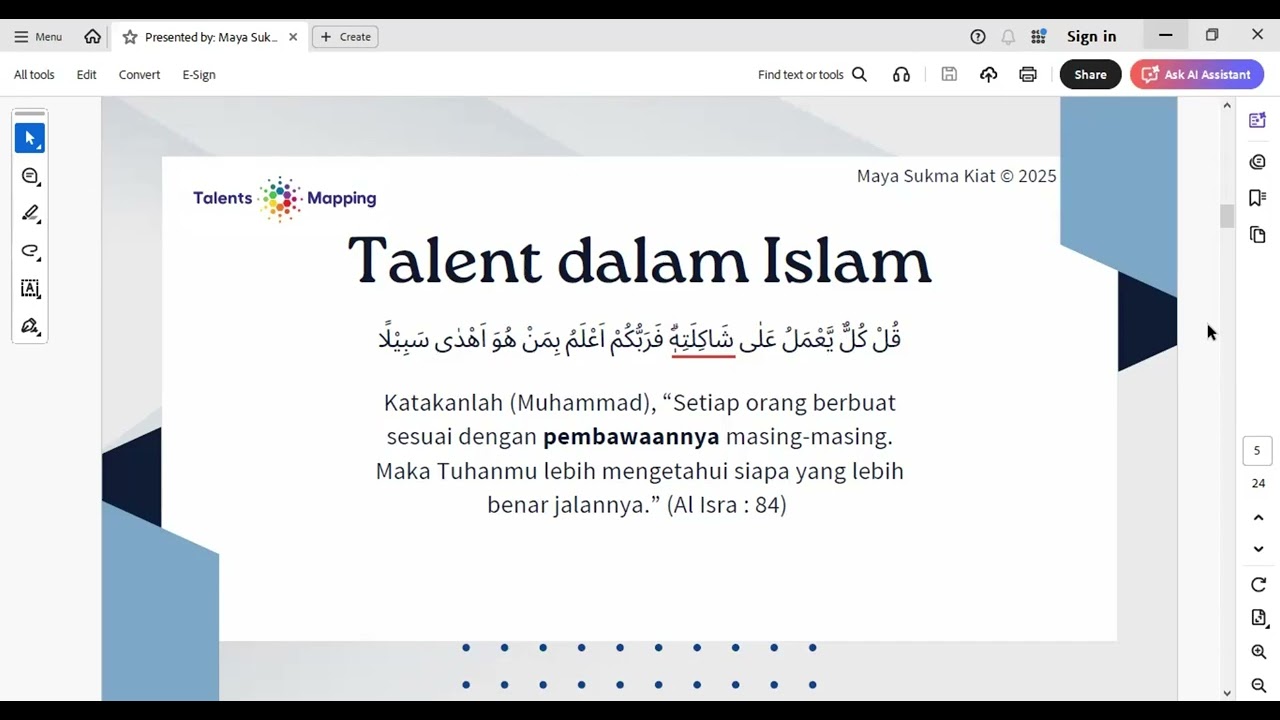Image resolution: width=1280 pixels, height=720 pixels.
Task: Click the Share button
Action: pos(1090,75)
